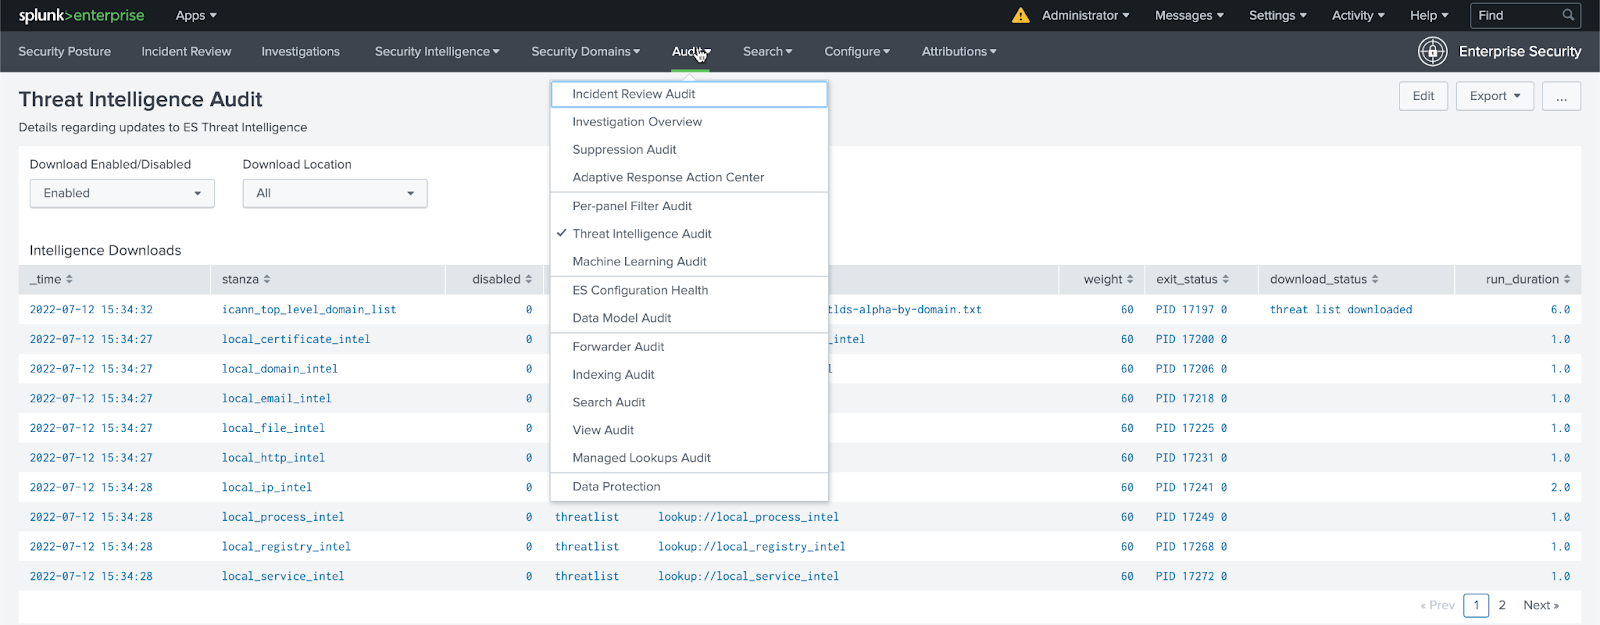
Task: Select Search Audit menu item
Action: (689, 402)
